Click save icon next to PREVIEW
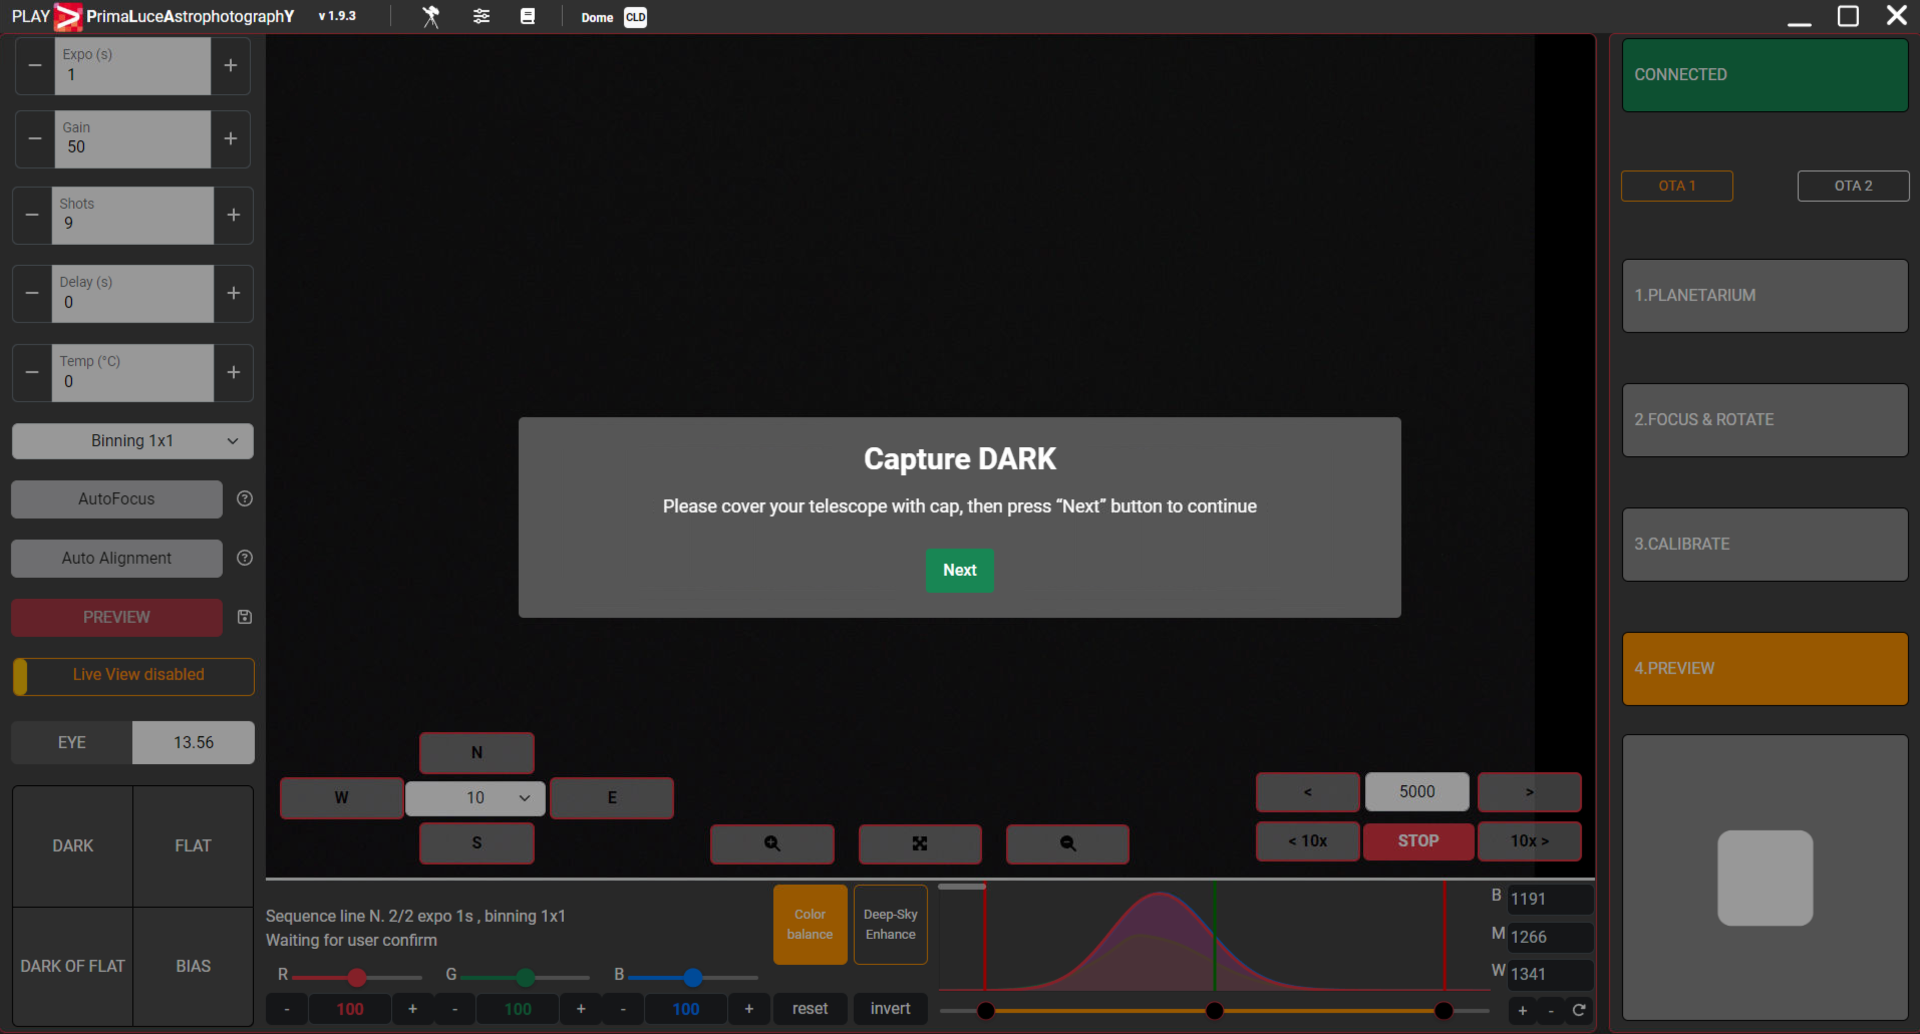The height and width of the screenshot is (1034, 1920). coord(245,617)
